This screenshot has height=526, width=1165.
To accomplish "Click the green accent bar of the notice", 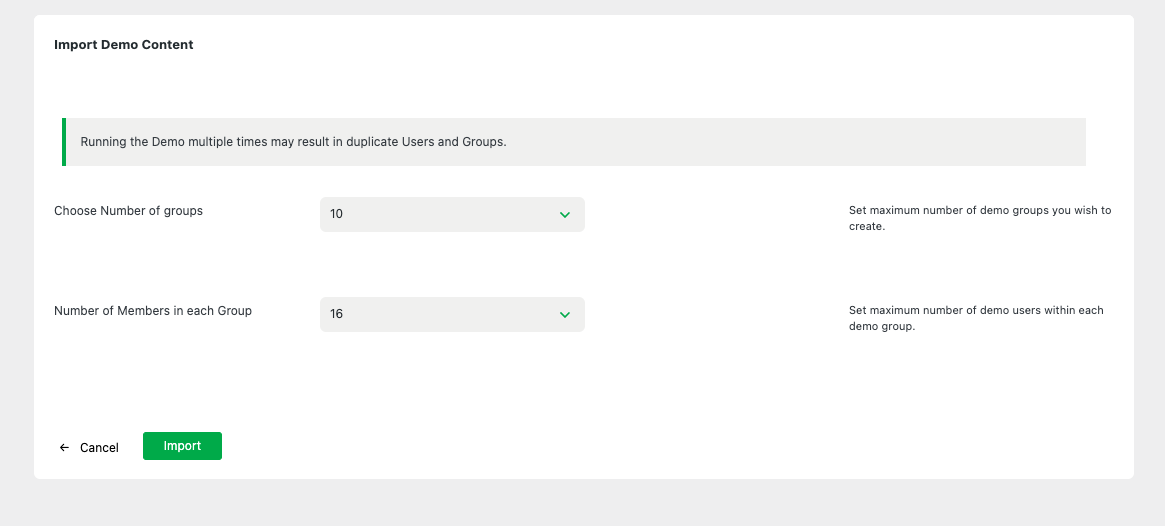I will point(64,142).
